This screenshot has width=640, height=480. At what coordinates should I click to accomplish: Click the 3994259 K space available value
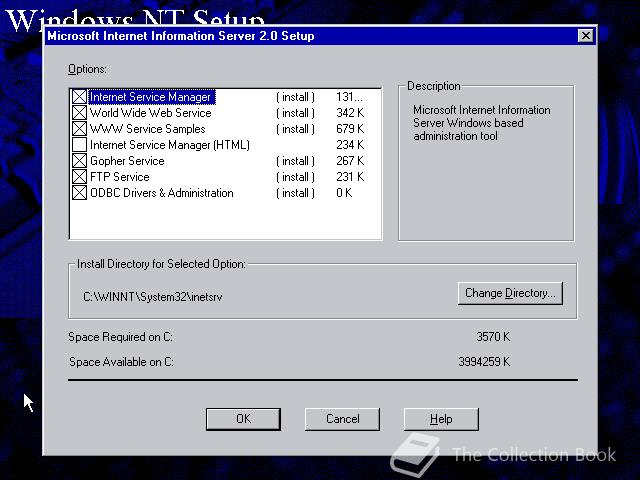coord(484,362)
